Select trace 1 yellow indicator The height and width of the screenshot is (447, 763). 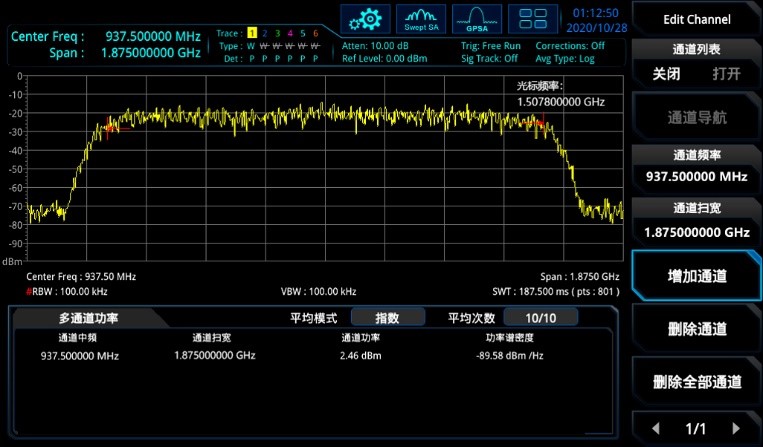(x=252, y=33)
